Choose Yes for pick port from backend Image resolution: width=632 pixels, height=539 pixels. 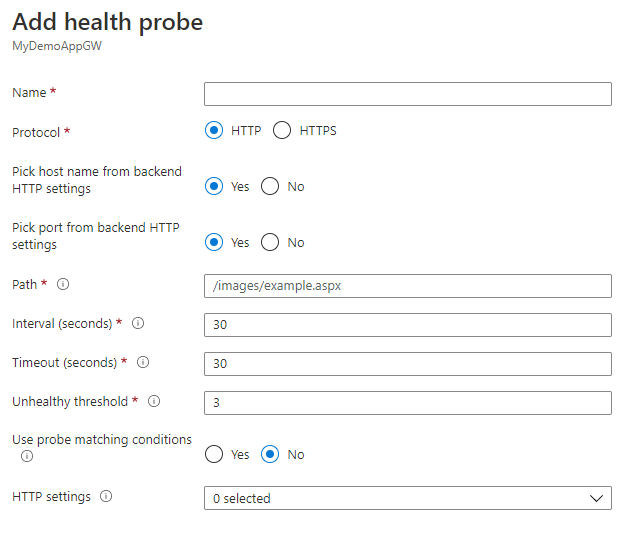pos(213,243)
